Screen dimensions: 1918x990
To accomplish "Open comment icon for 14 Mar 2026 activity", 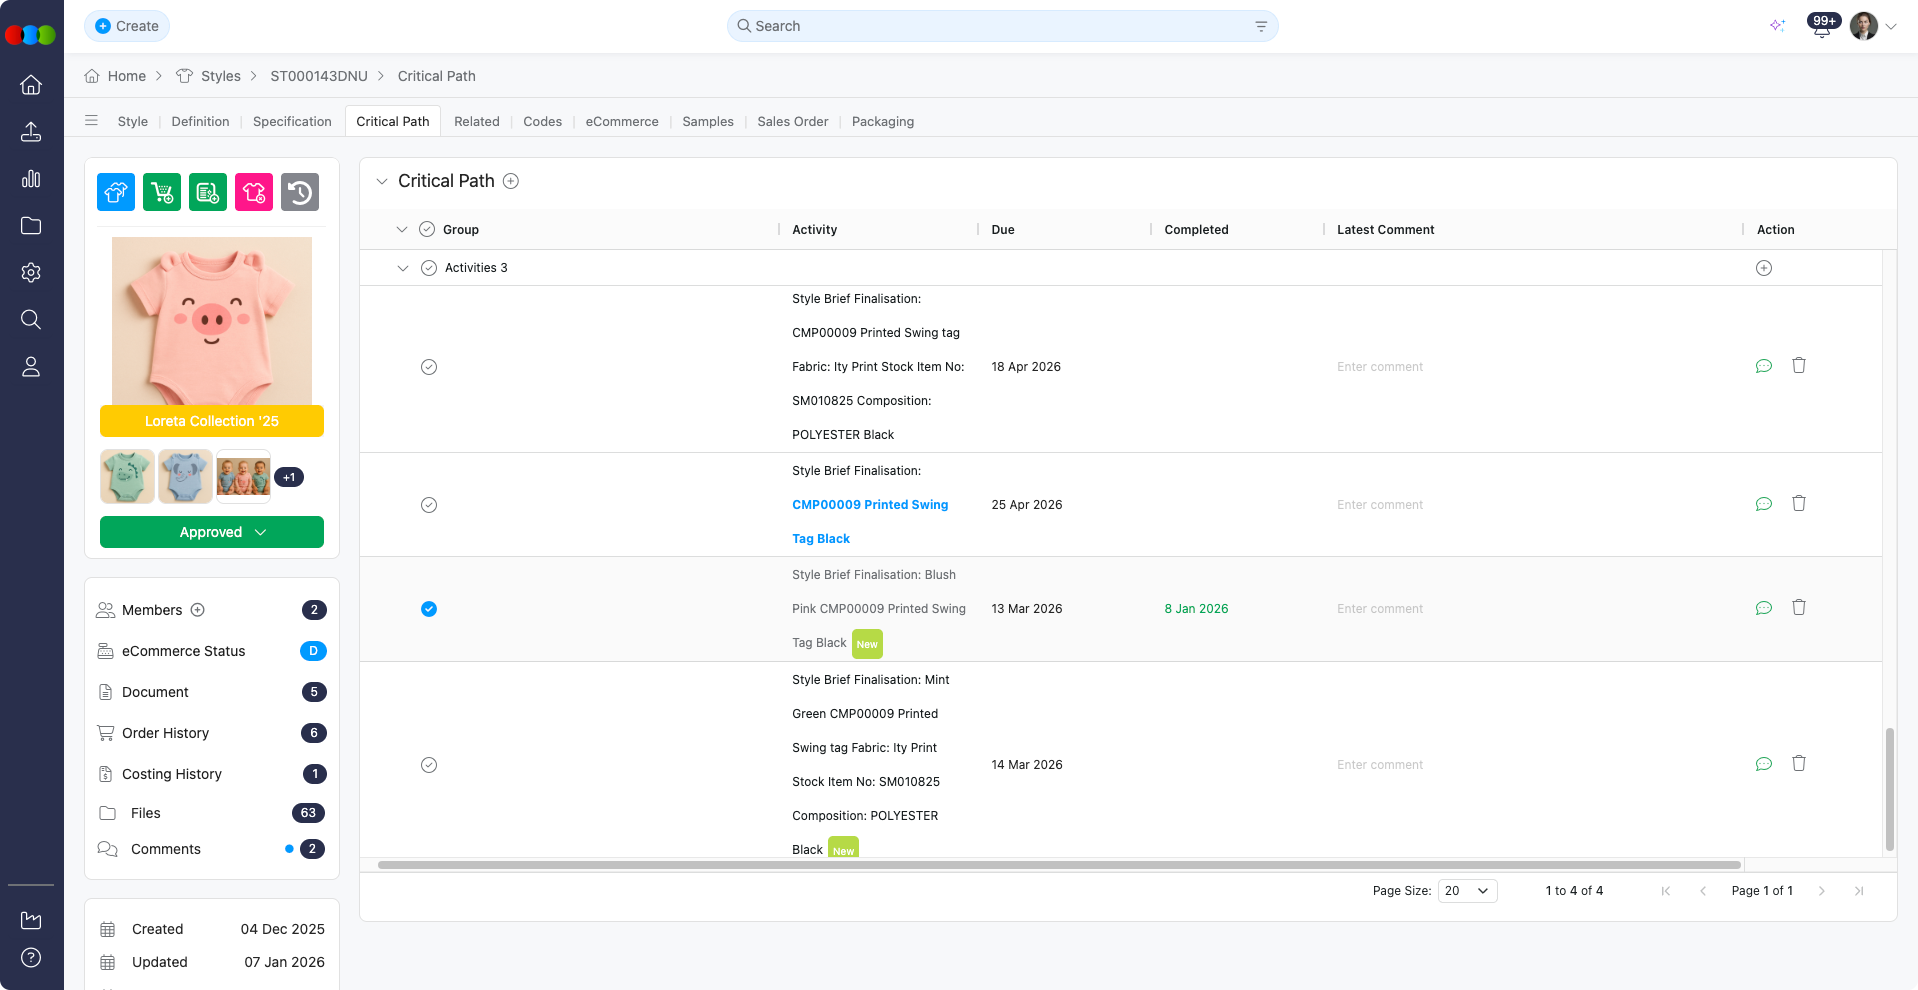I will [1763, 764].
